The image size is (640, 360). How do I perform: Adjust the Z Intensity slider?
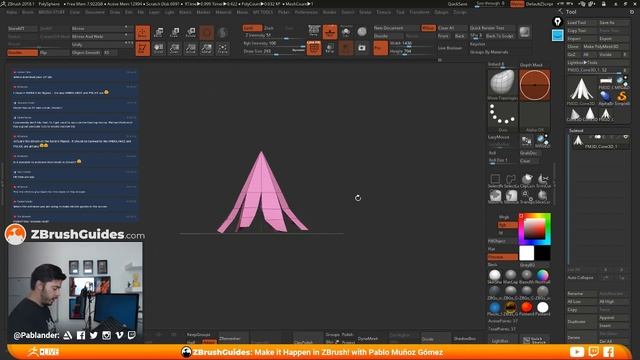(x=274, y=36)
